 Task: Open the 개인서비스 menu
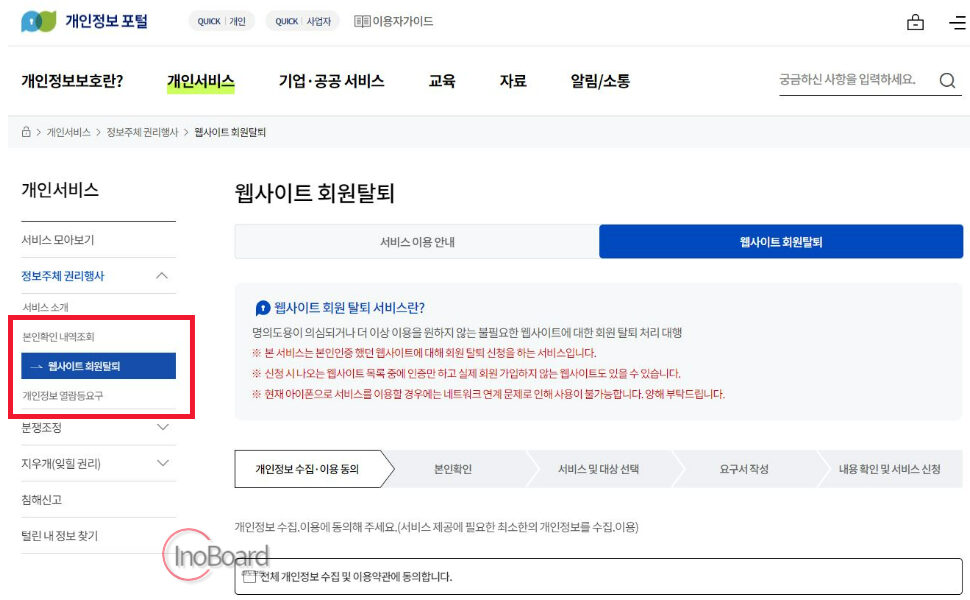tap(200, 81)
